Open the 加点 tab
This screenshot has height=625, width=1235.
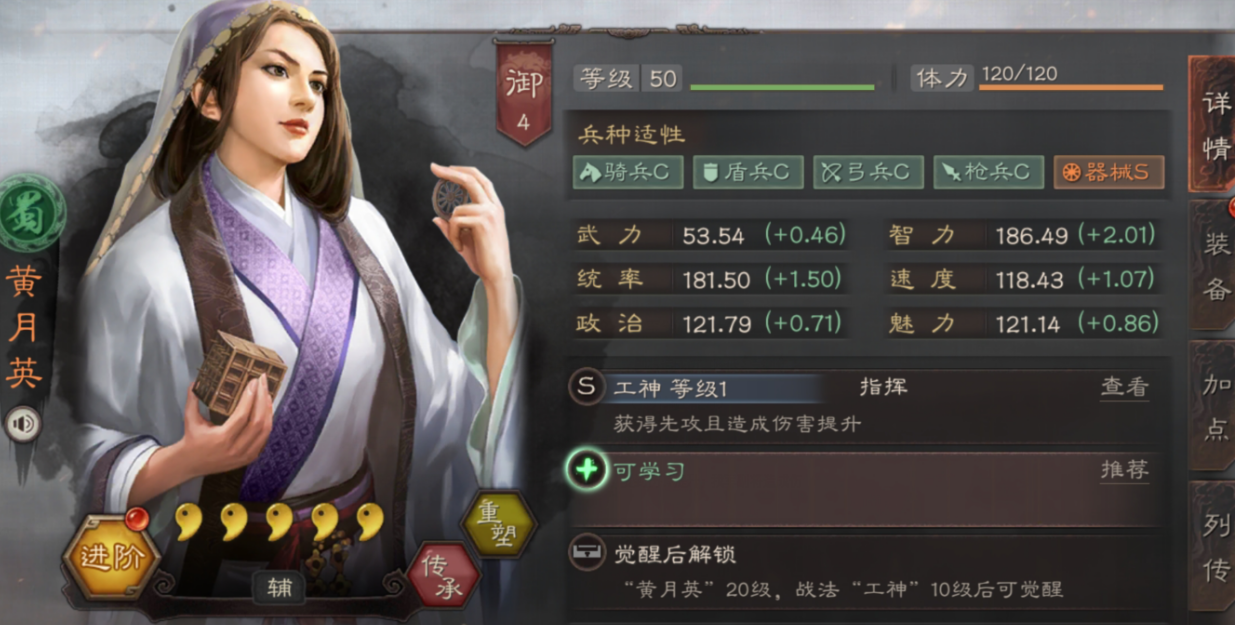pos(1214,405)
